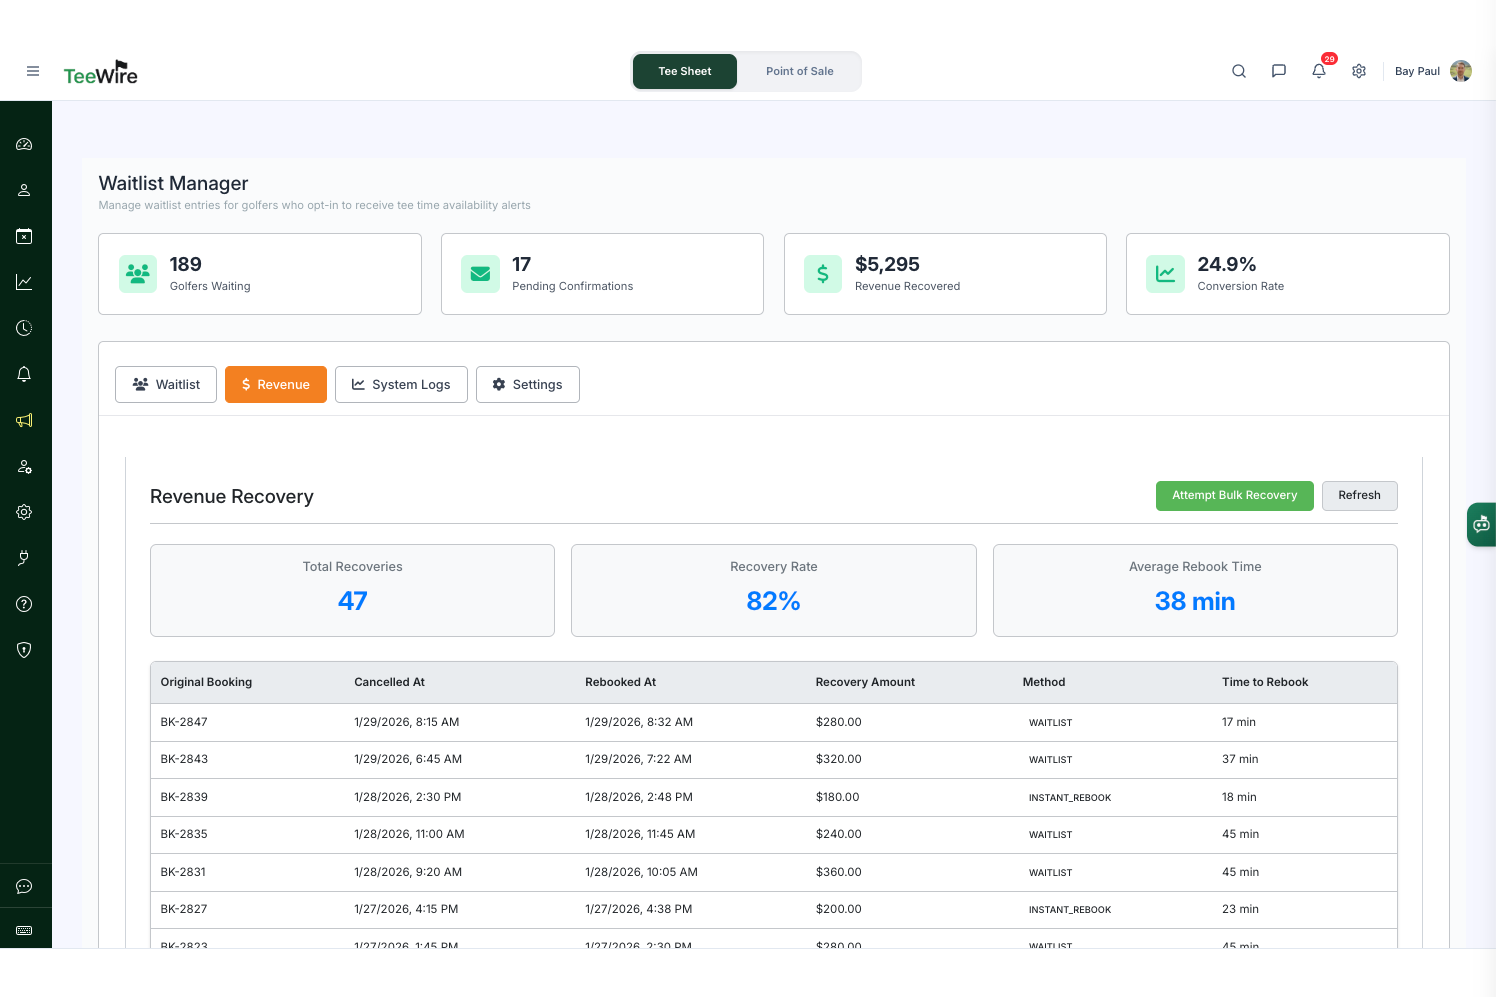The height and width of the screenshot is (997, 1496).
Task: Click Original Booking column header
Action: 206,682
